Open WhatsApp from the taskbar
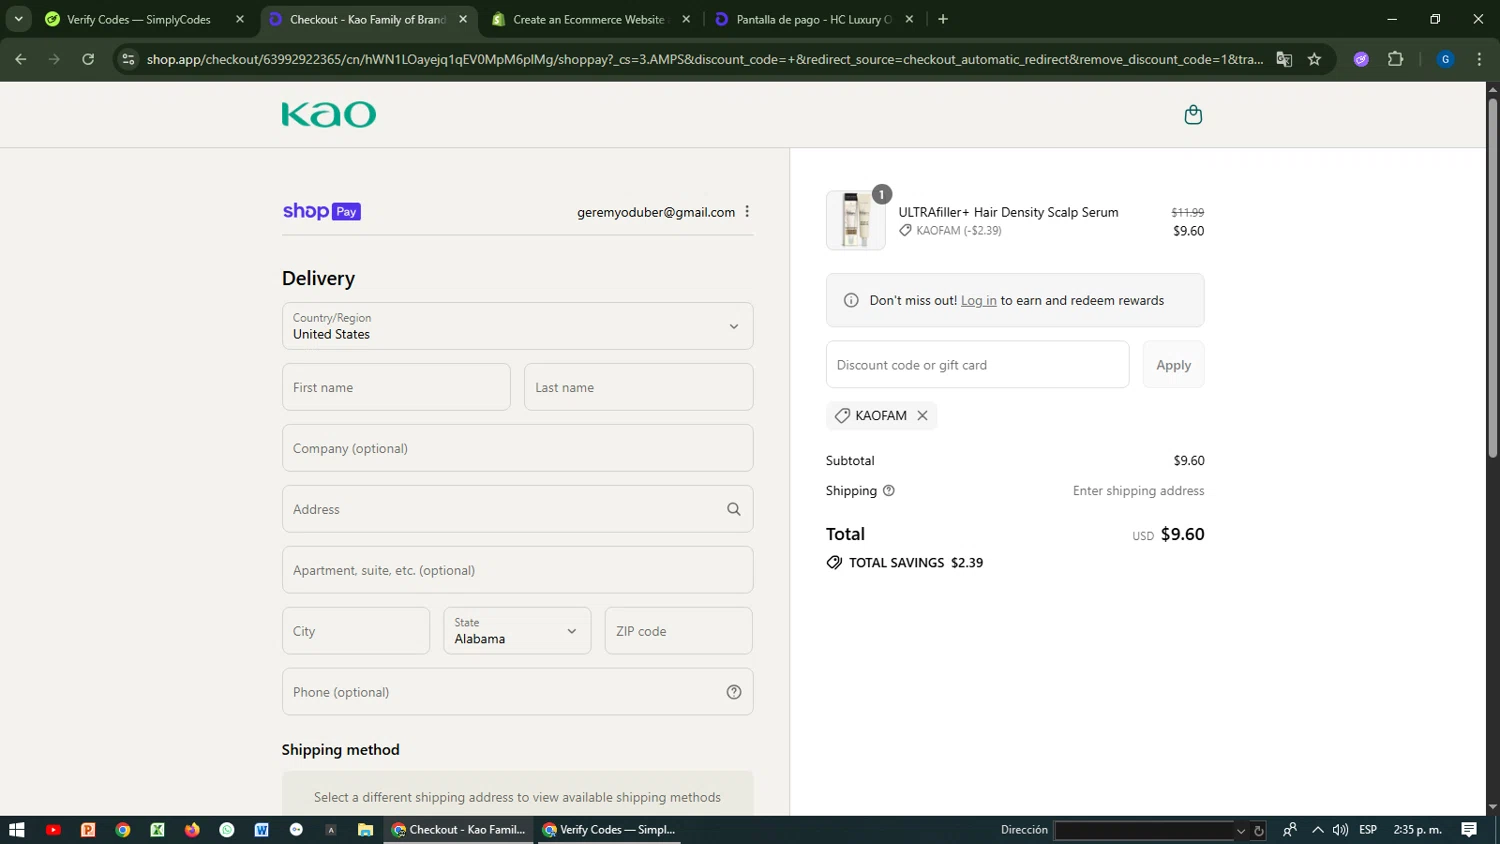This screenshot has width=1500, height=844. click(227, 830)
